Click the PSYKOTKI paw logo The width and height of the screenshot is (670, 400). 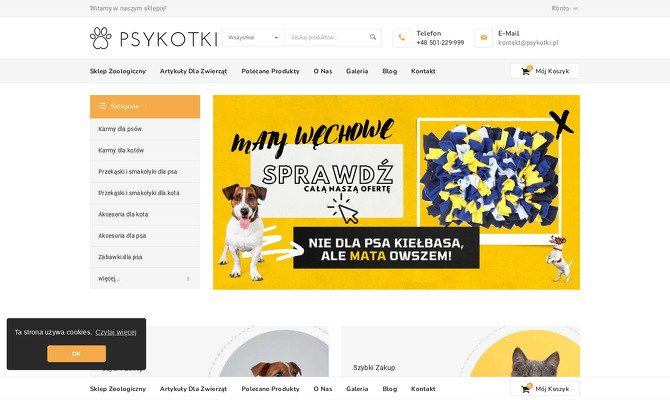[x=153, y=38]
